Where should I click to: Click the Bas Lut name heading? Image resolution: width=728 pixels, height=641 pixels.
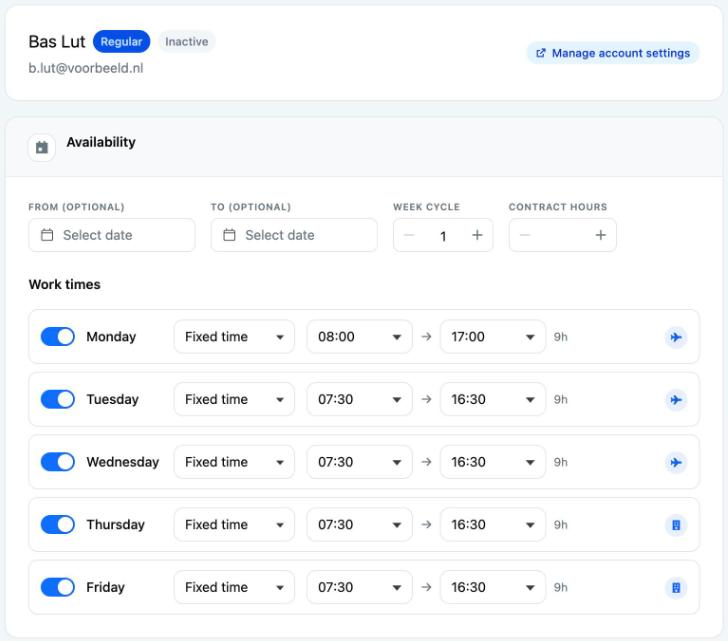click(x=57, y=42)
